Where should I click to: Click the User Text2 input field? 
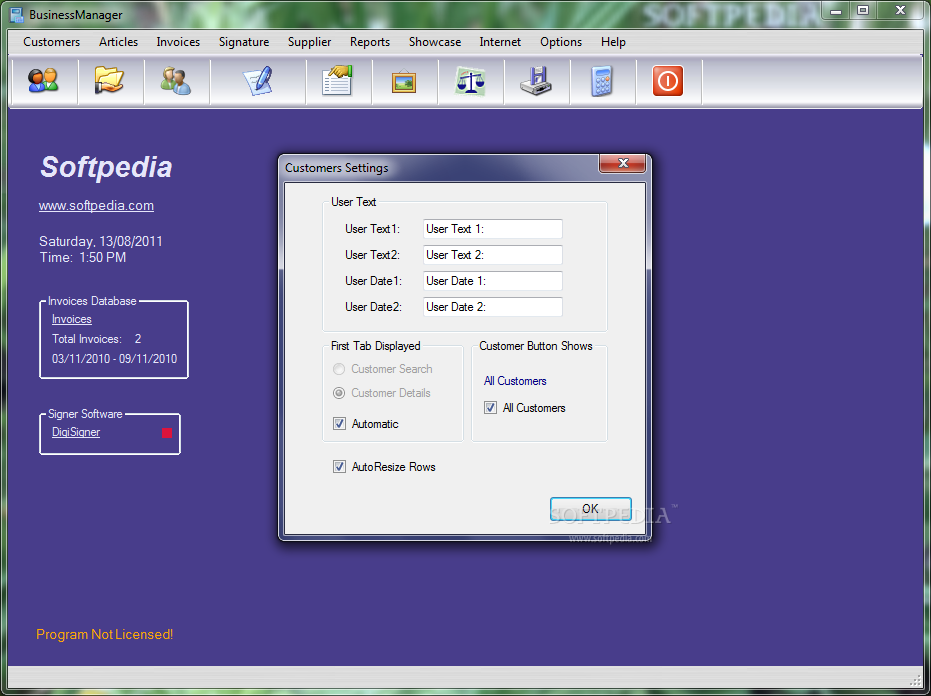coord(493,255)
